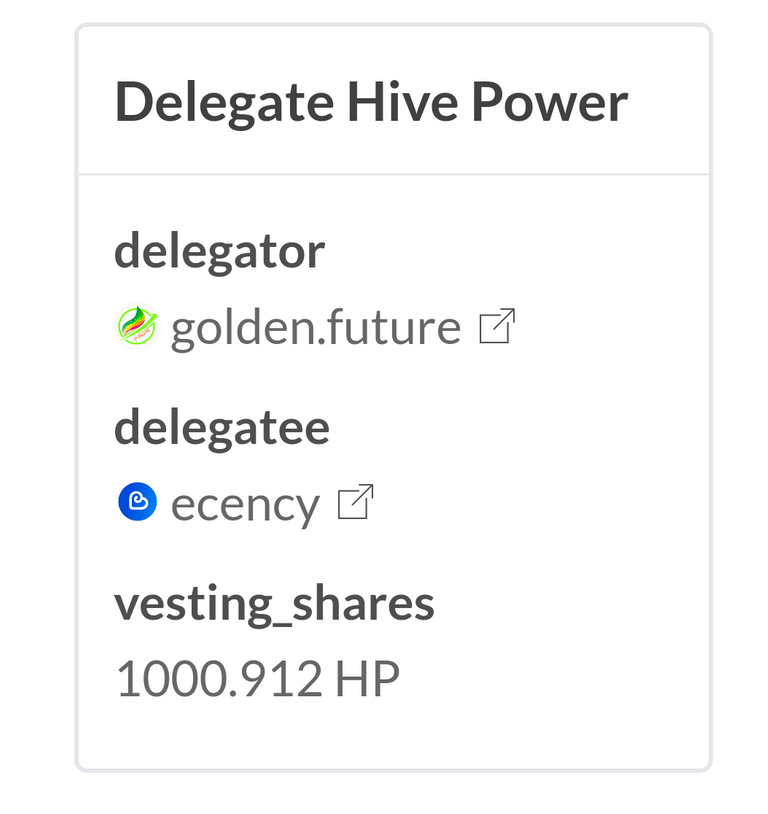Screen dimensions: 768x814
Task: Click the word Delegate in the heading
Action: click(x=224, y=103)
